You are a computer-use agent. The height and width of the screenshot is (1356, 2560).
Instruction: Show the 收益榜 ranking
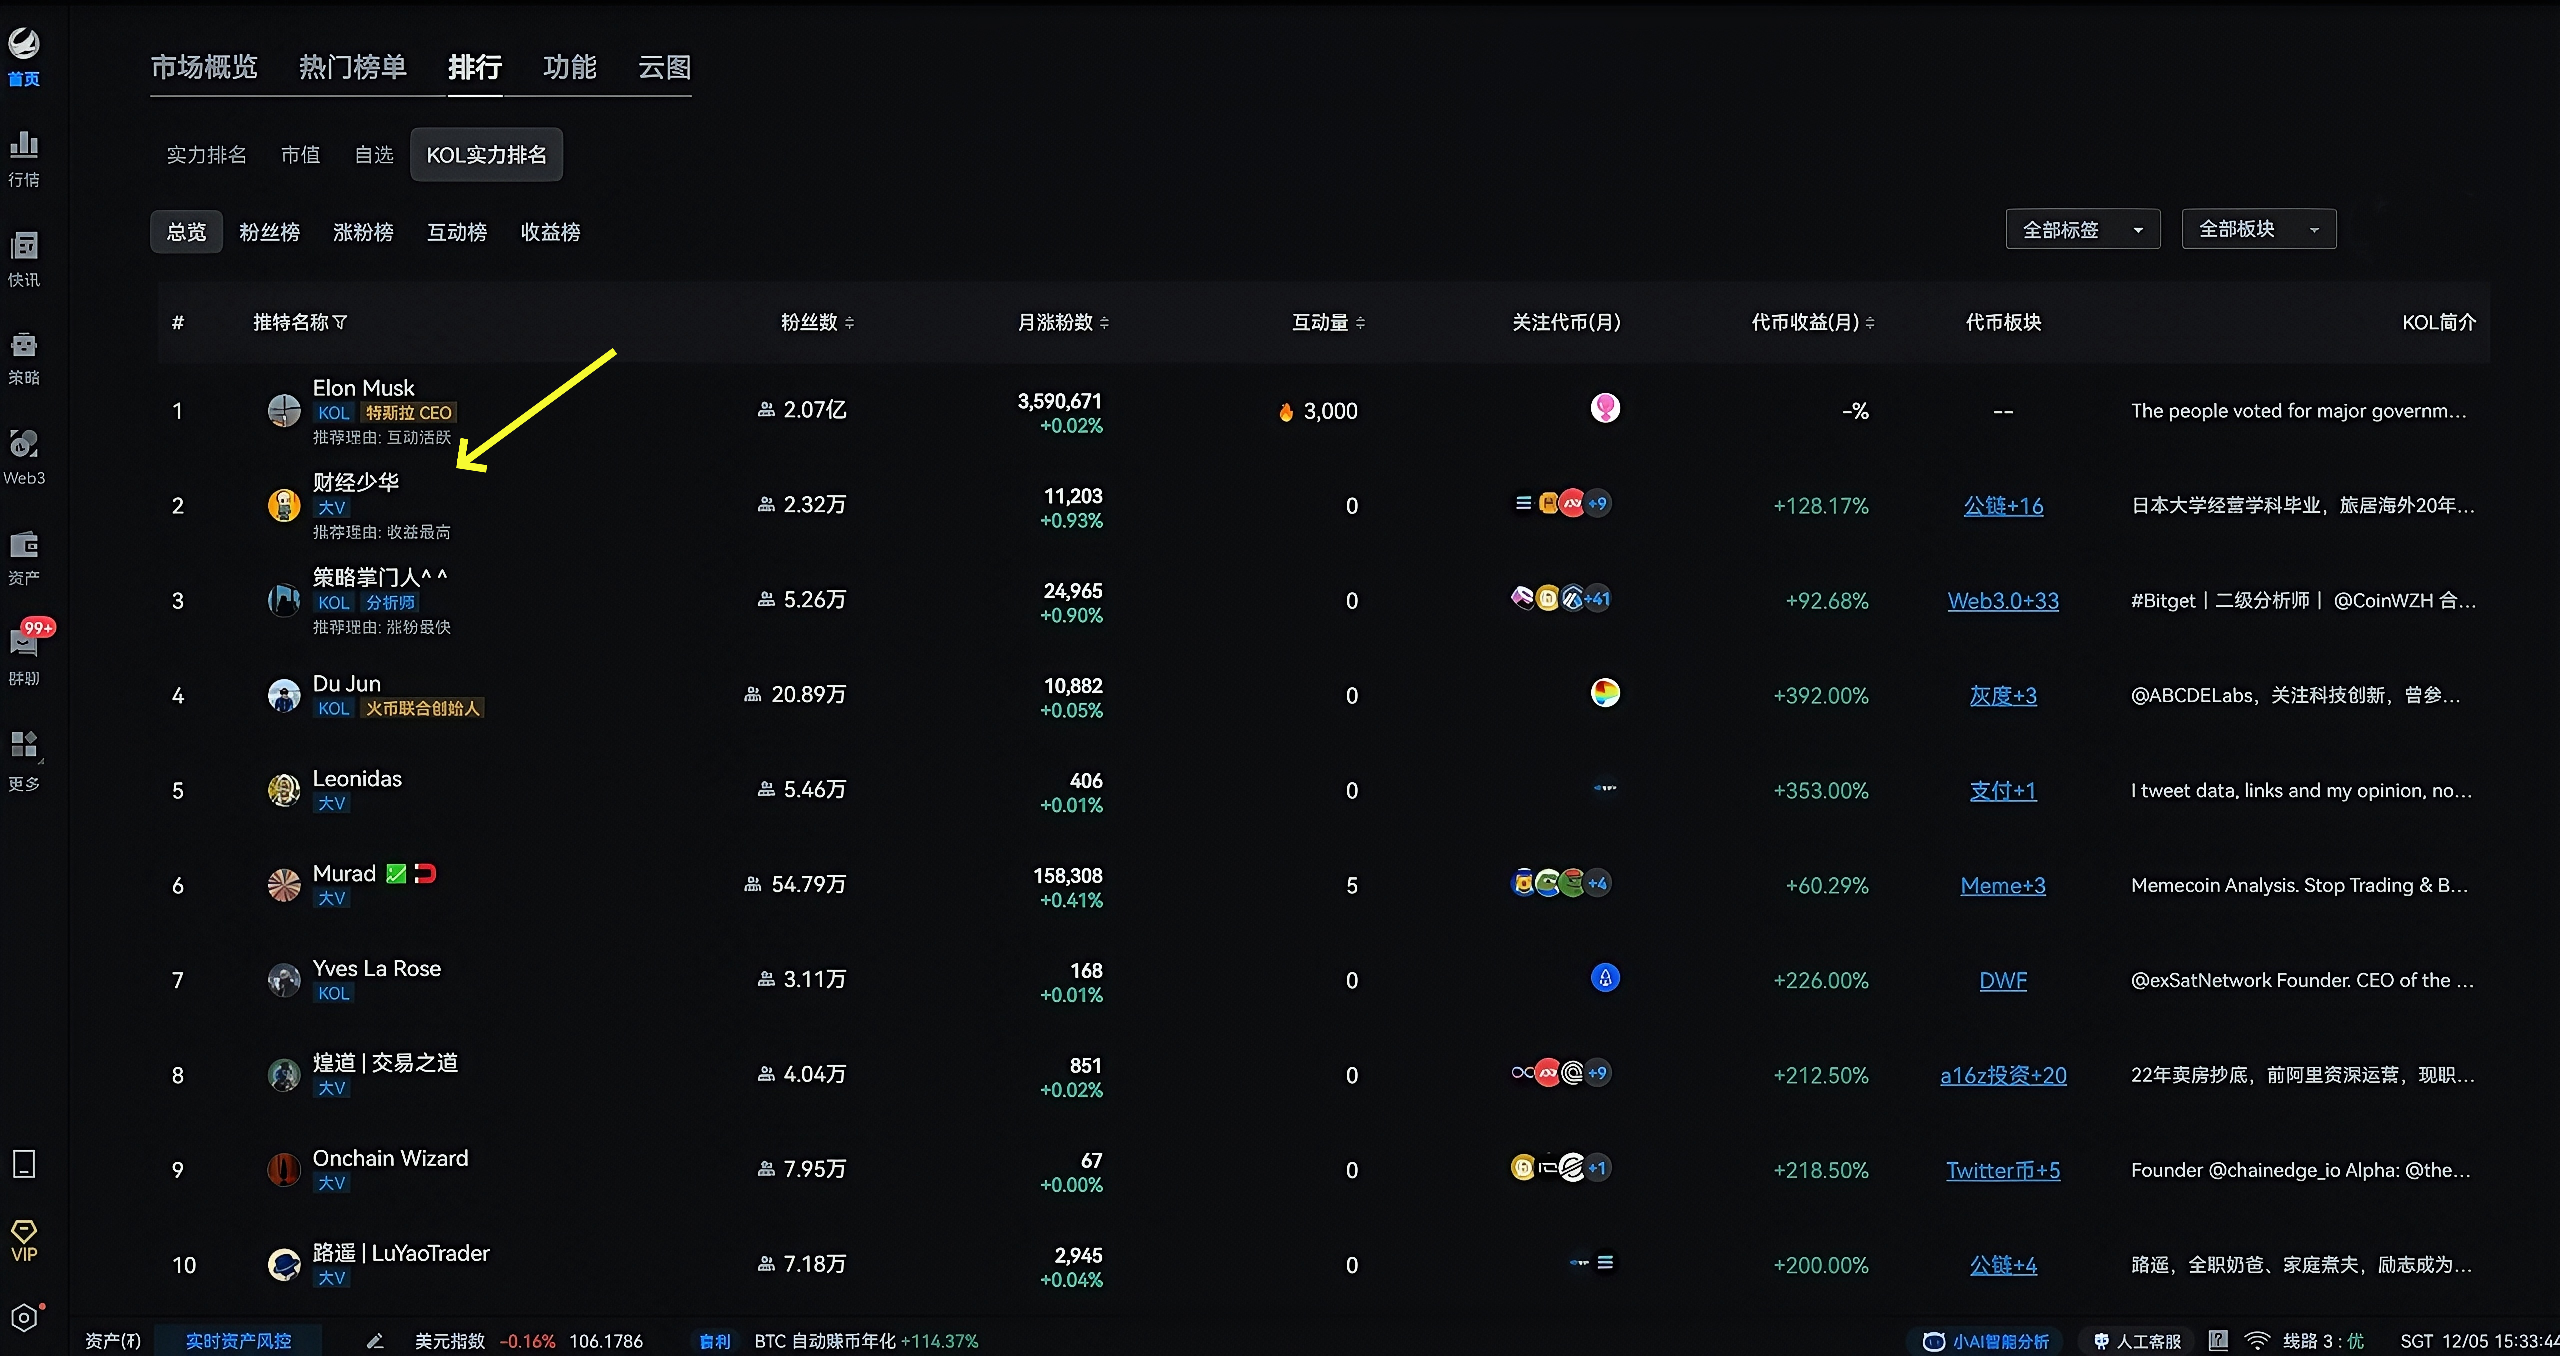coord(551,232)
